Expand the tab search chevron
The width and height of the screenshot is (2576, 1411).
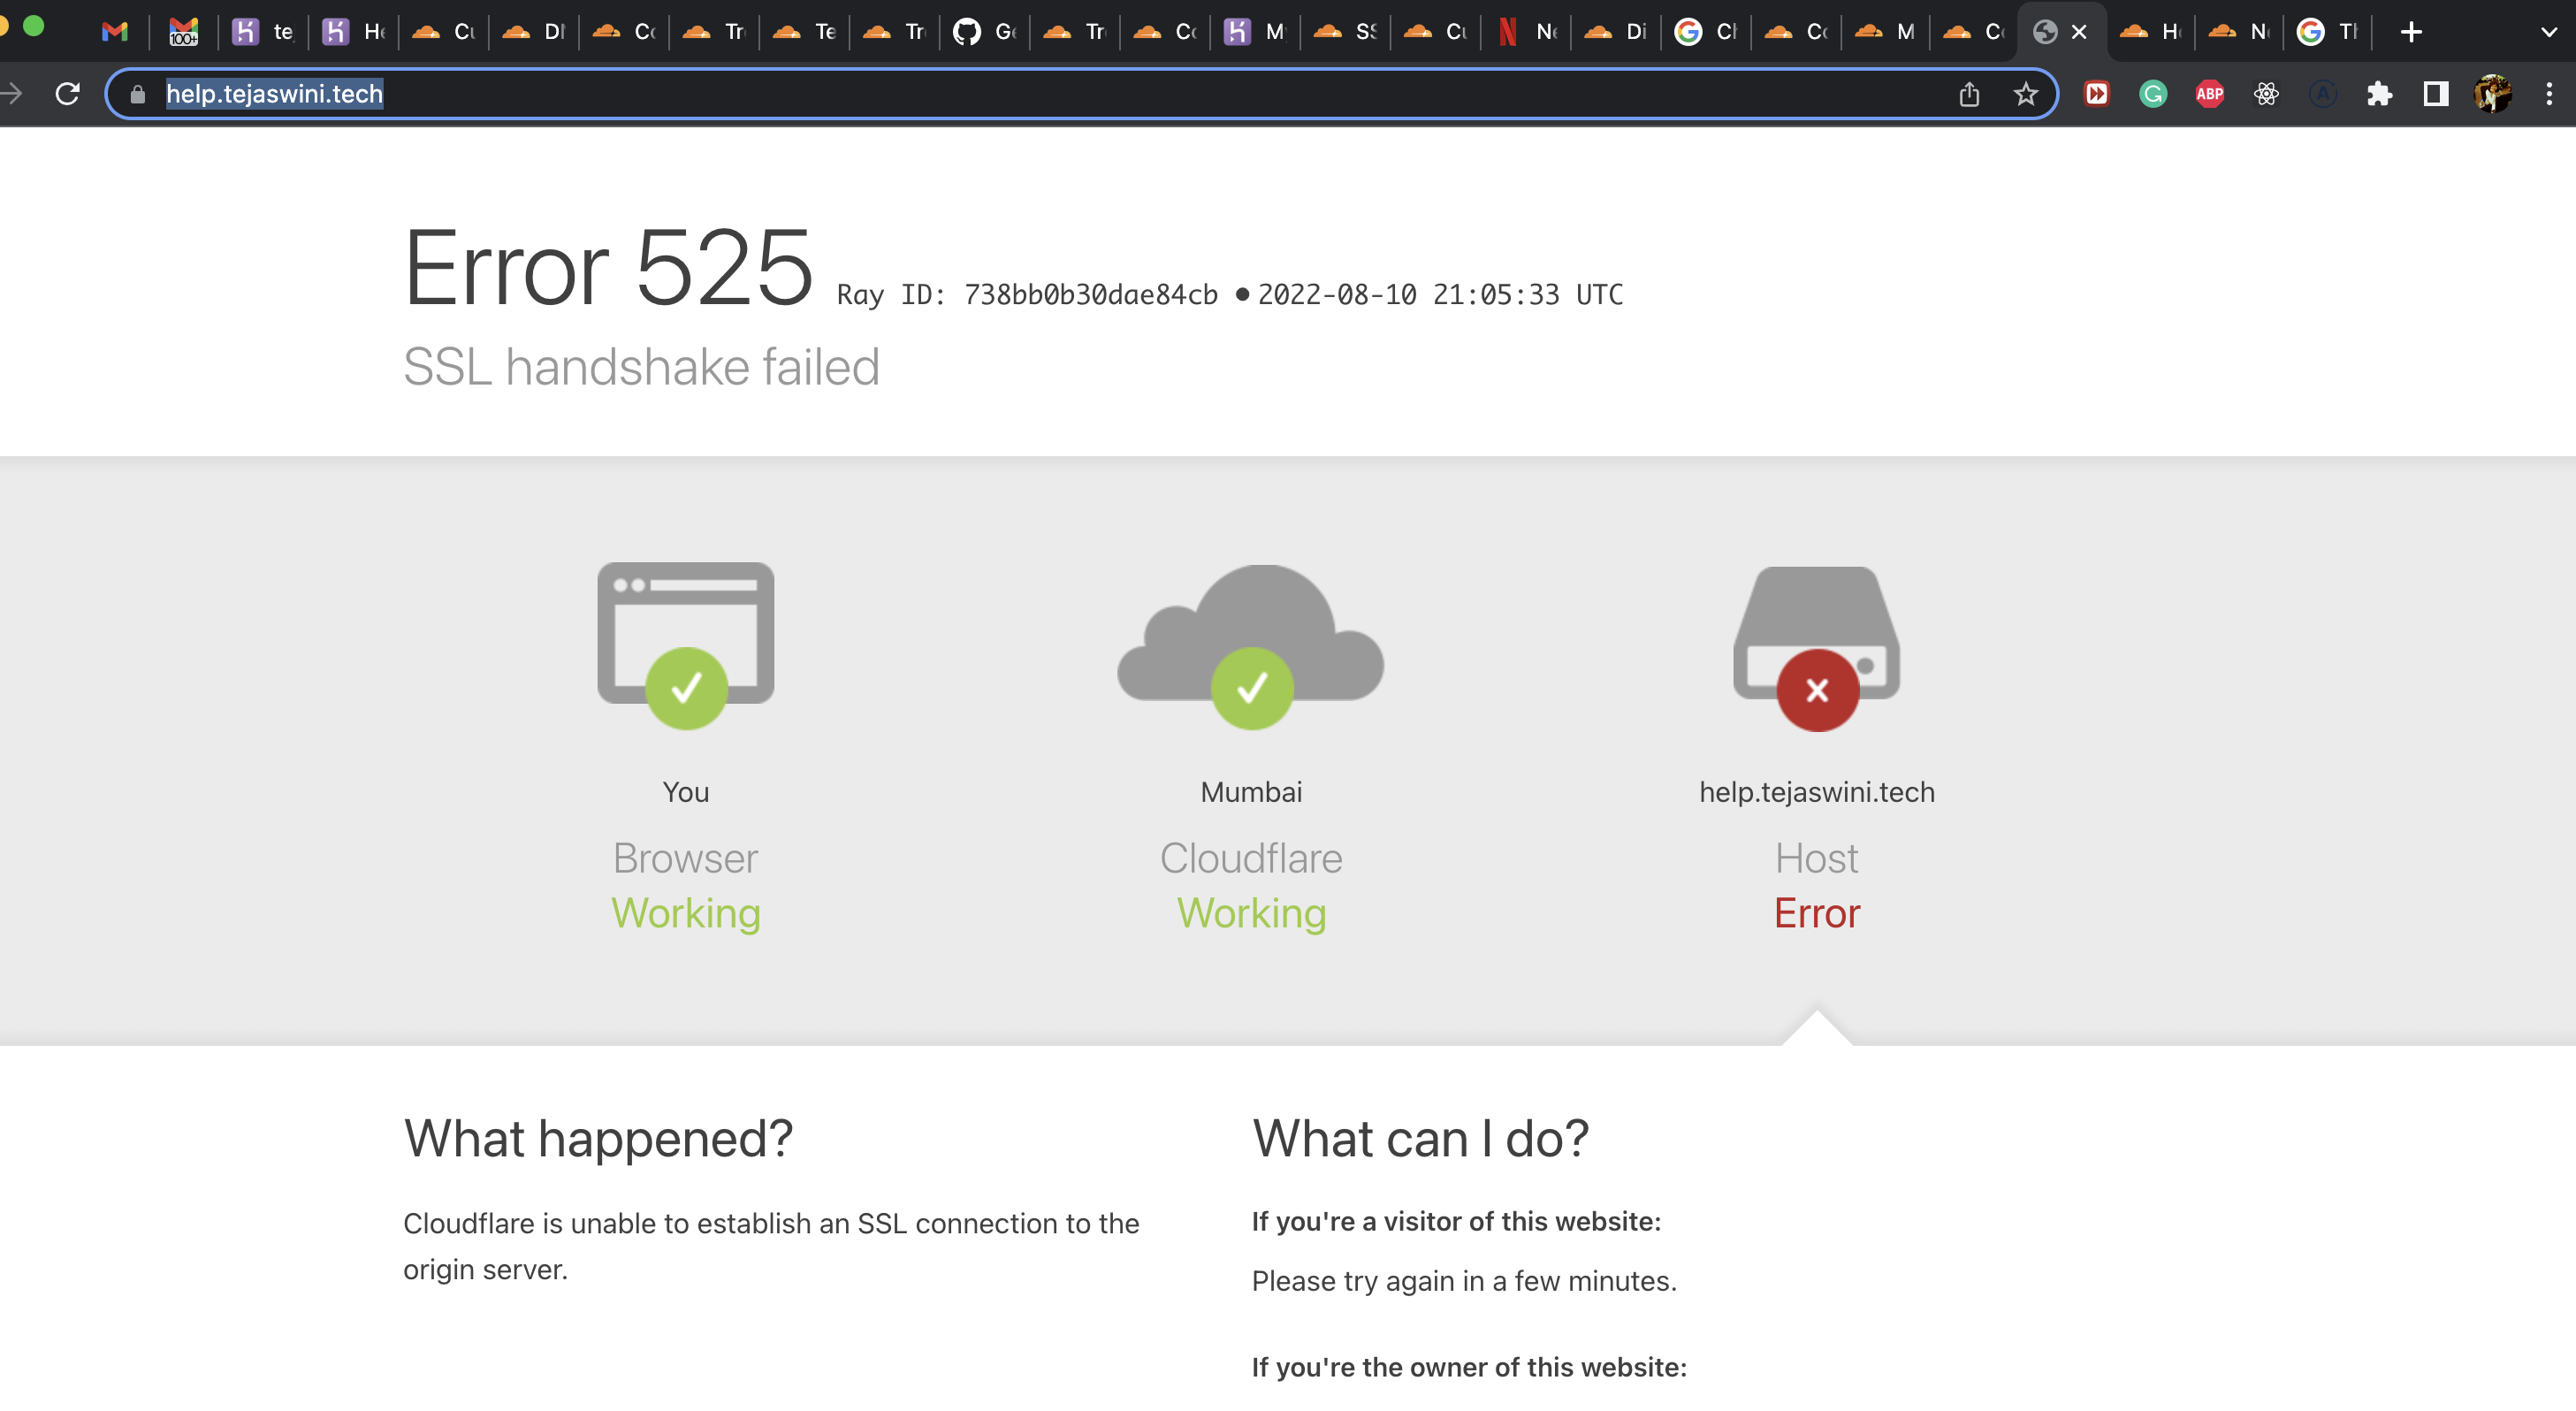pos(2548,32)
